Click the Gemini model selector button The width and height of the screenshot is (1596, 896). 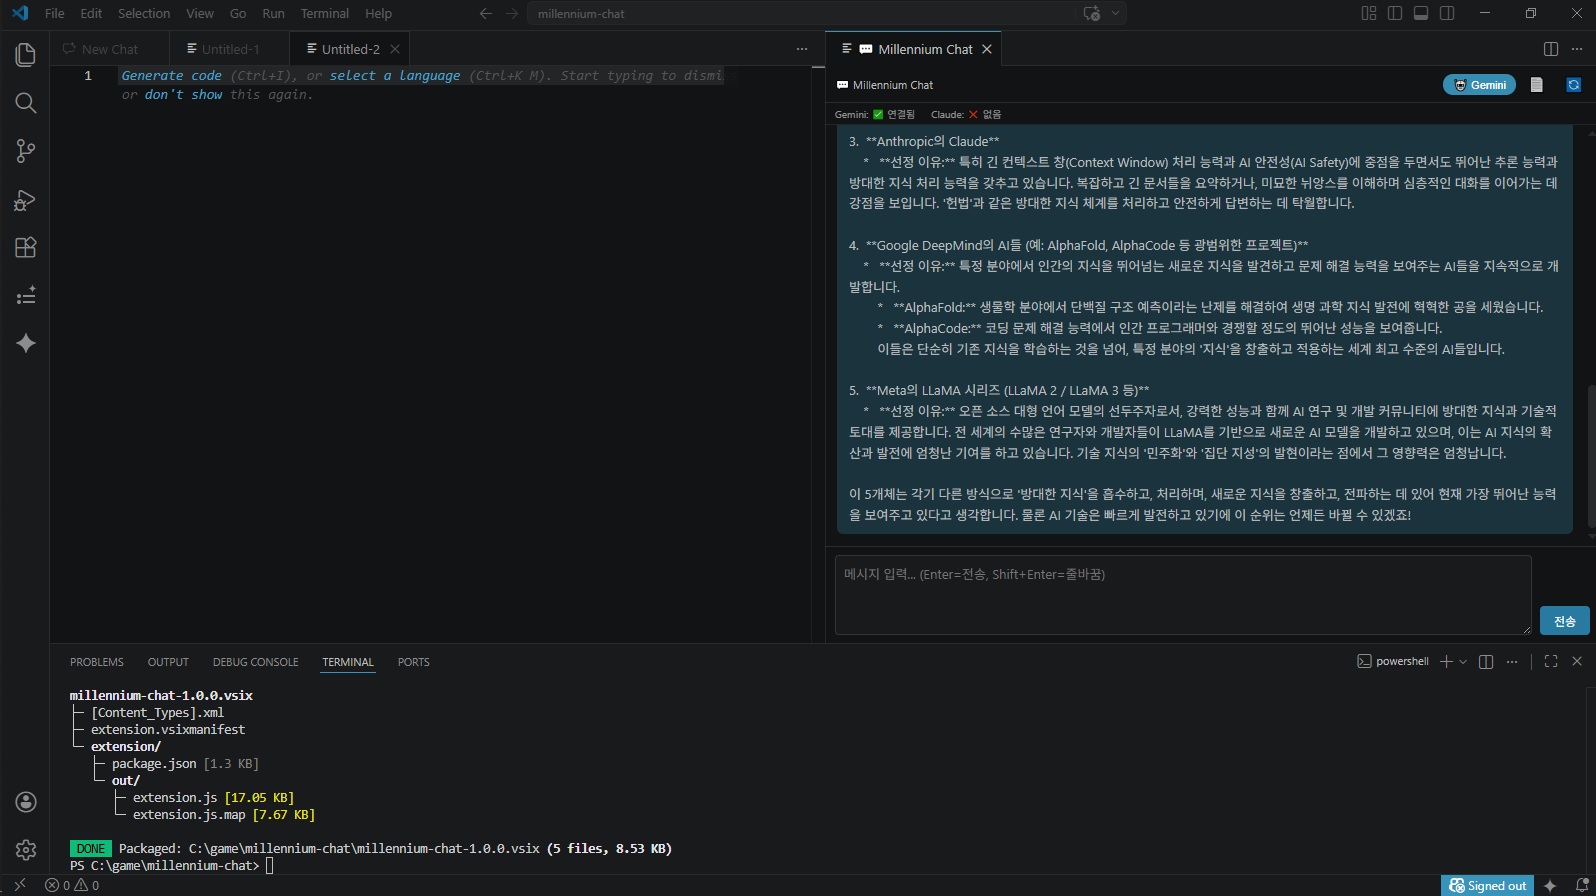[1479, 85]
